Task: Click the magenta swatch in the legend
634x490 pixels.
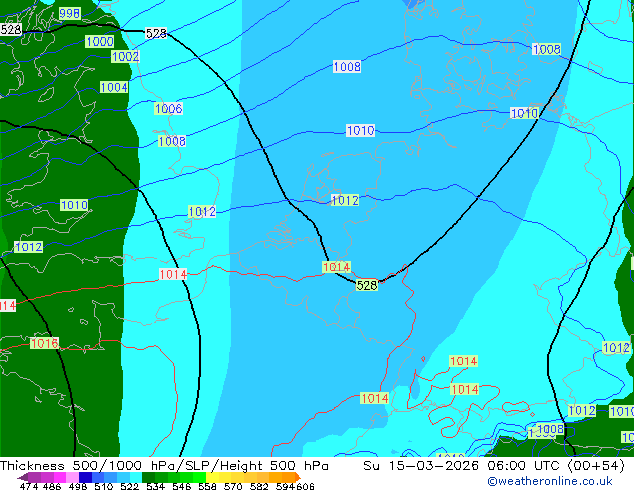Action: (60, 477)
